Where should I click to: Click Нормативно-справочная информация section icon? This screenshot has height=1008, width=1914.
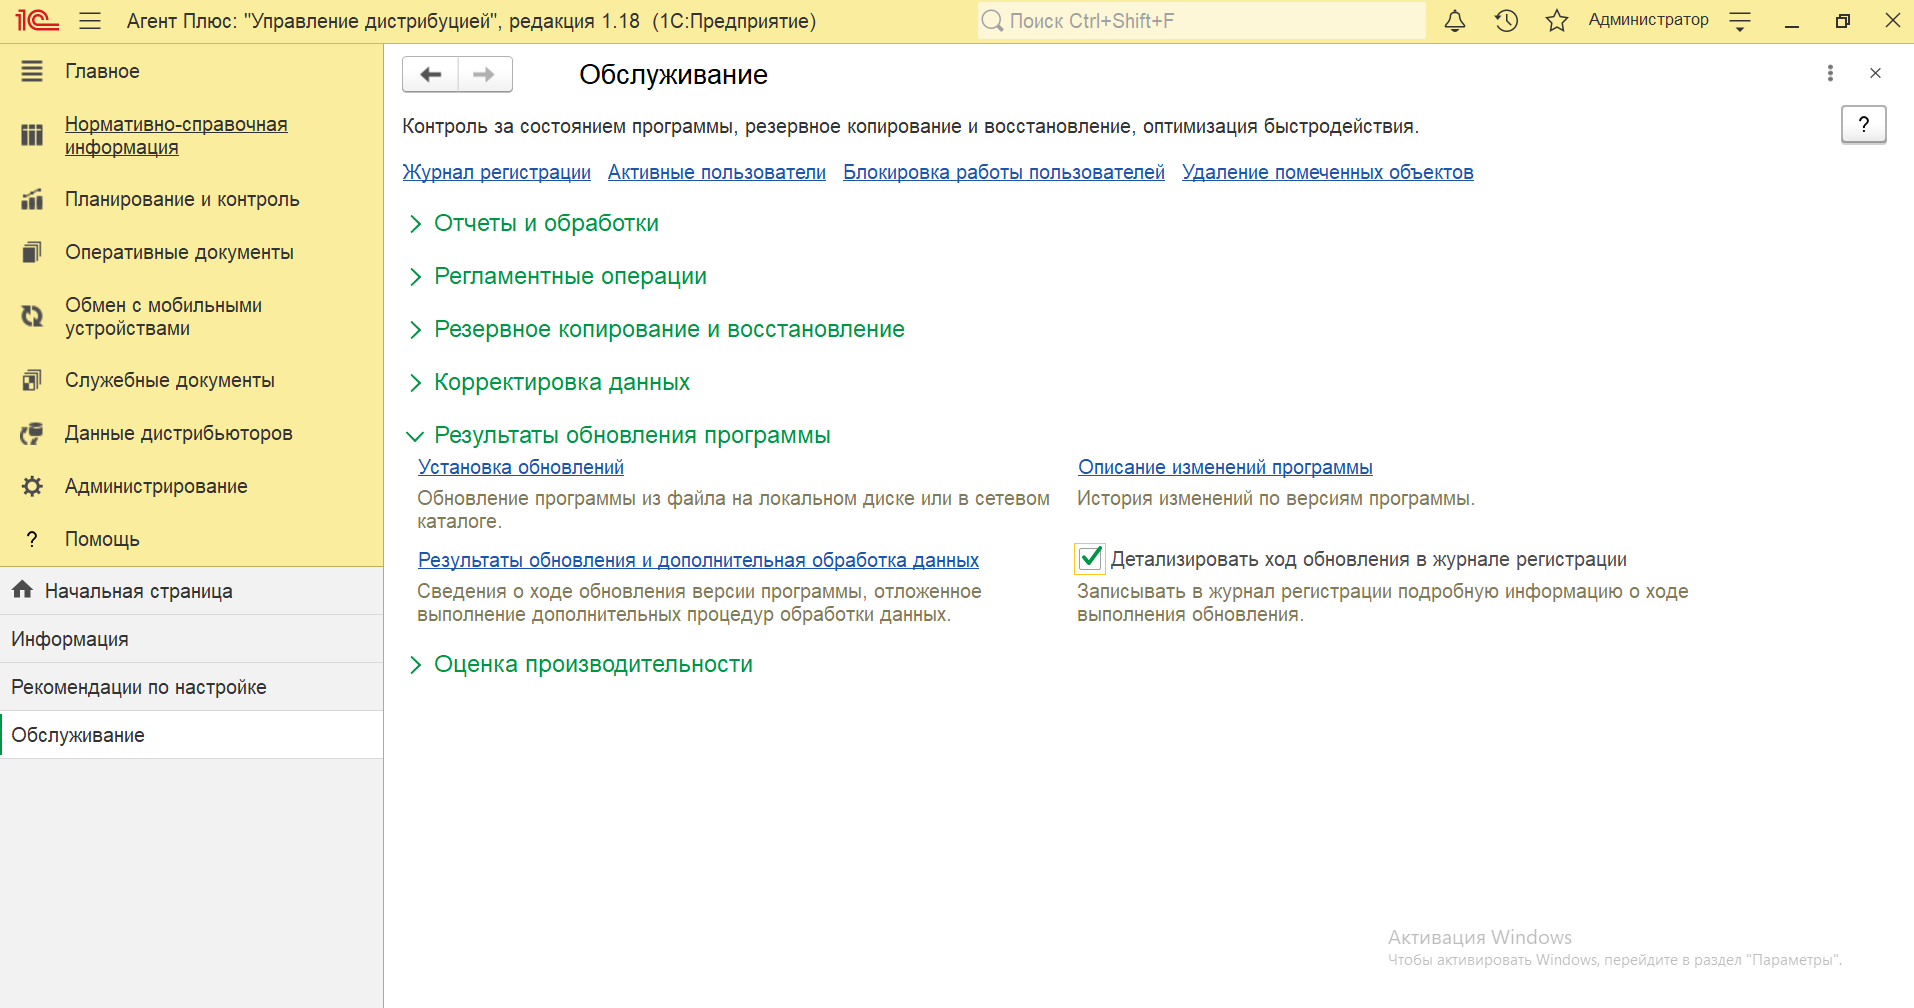click(32, 135)
